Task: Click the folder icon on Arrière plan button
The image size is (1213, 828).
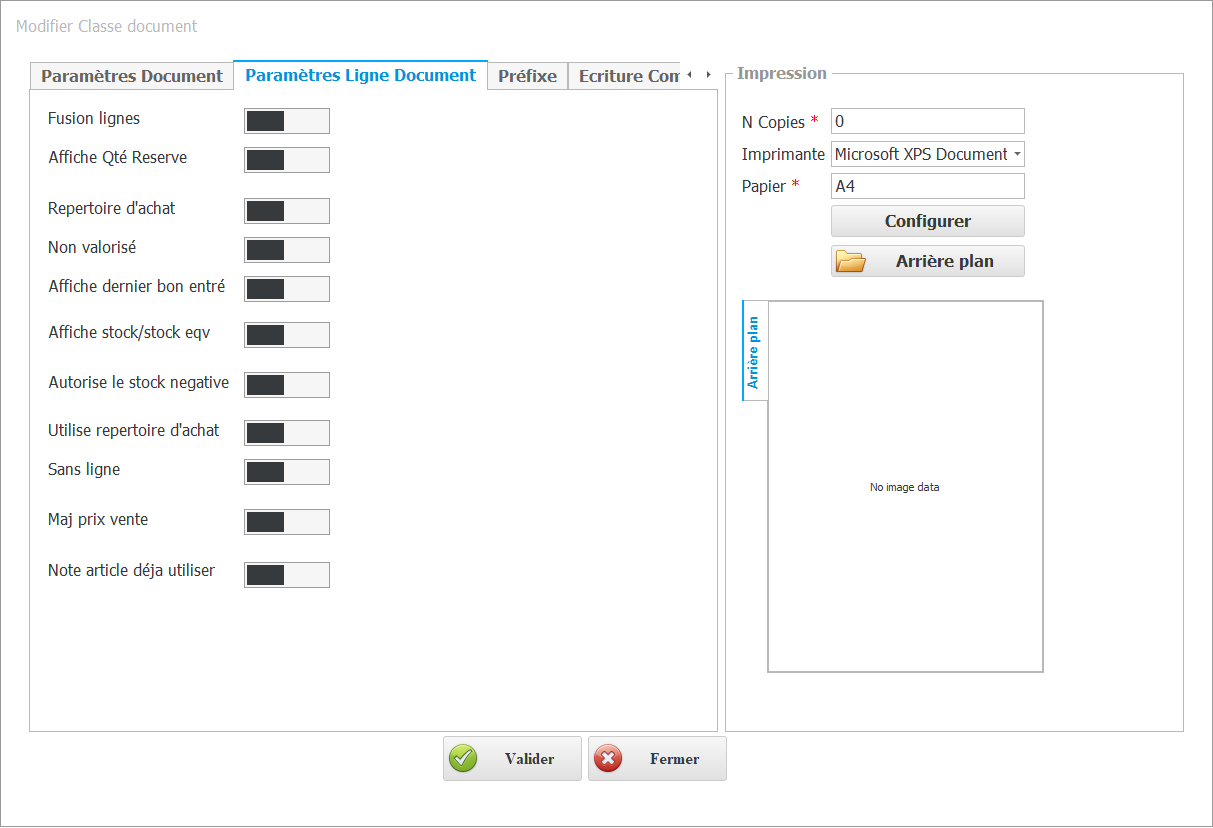Action: pyautogui.click(x=851, y=260)
